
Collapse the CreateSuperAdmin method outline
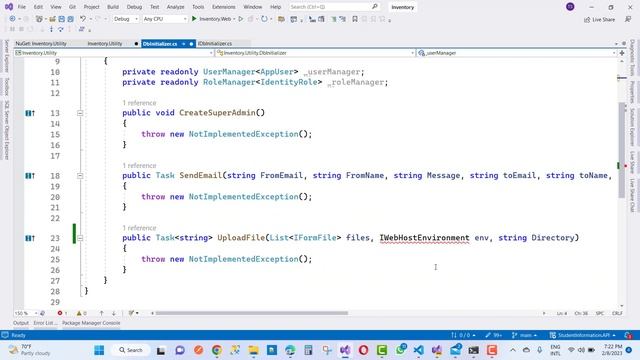80,113
